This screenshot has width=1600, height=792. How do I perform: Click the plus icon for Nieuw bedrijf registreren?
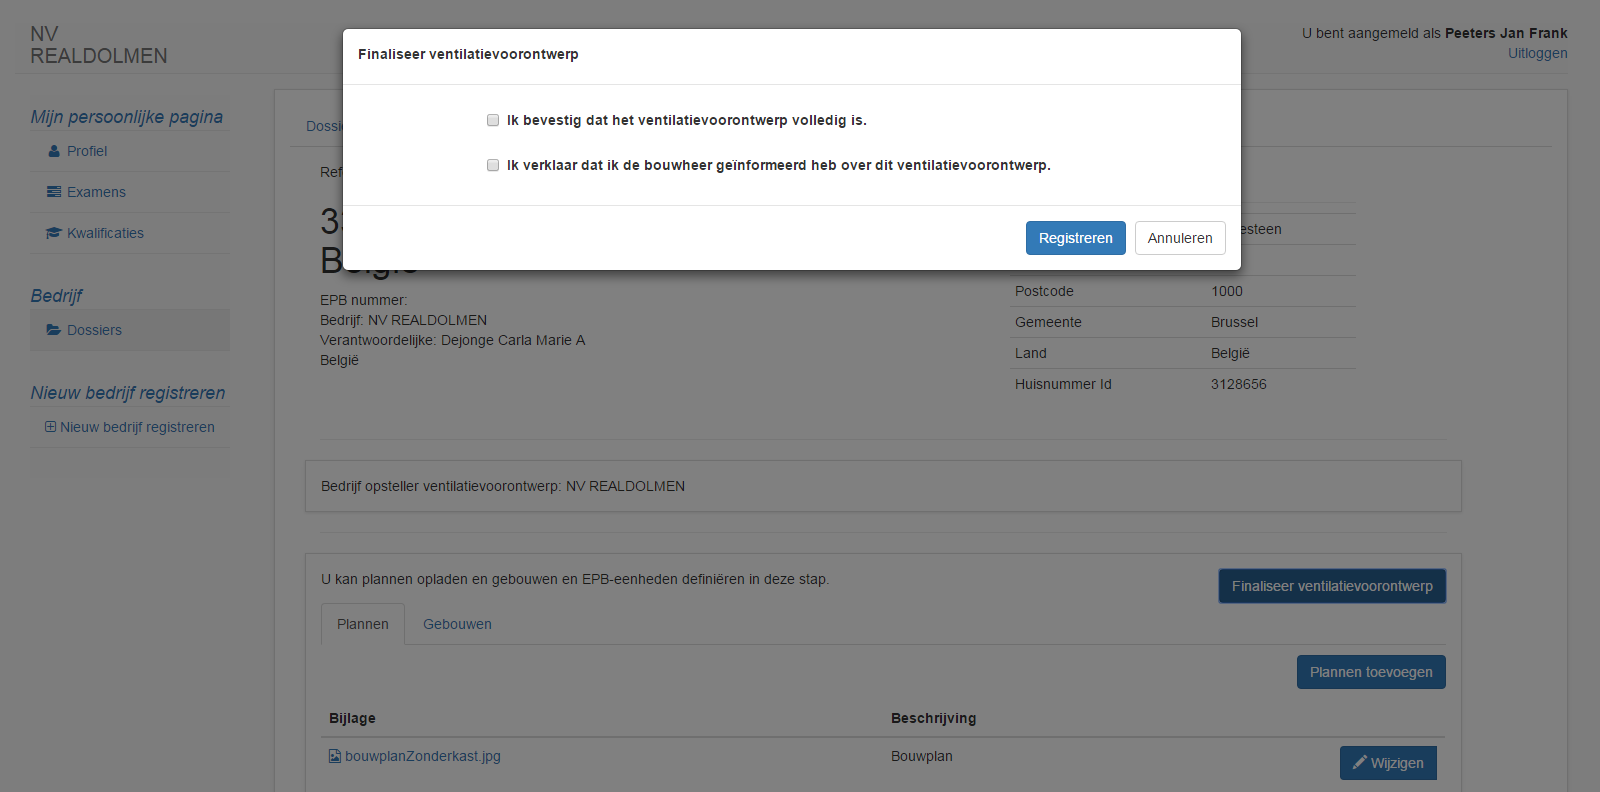click(50, 427)
